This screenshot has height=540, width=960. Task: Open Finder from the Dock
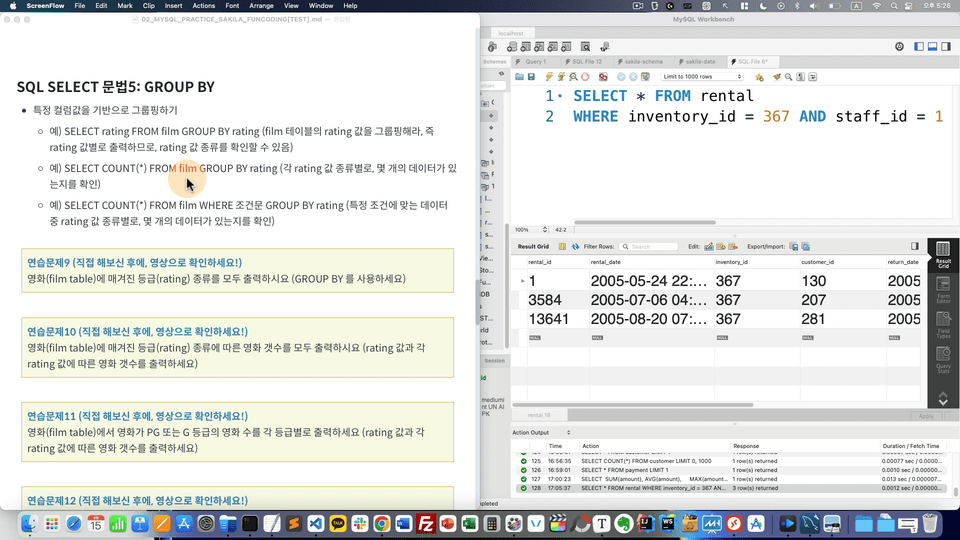coord(29,524)
